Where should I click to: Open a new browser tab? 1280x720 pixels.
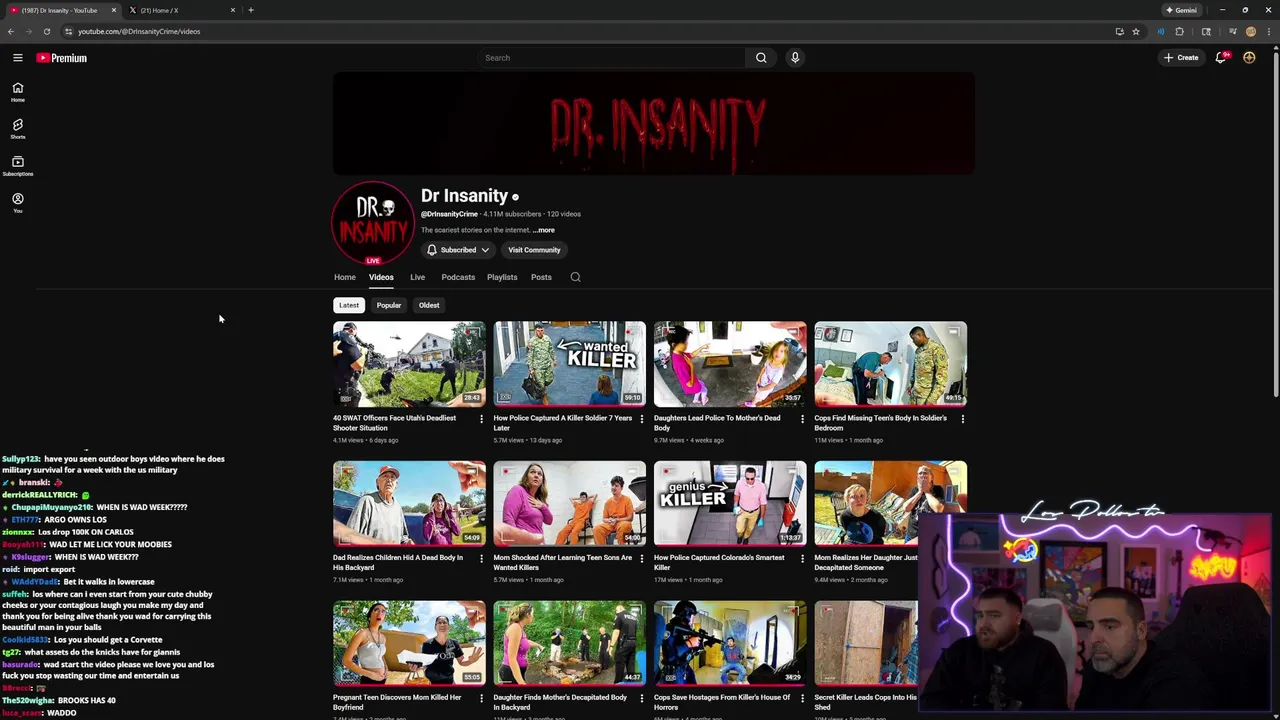click(x=250, y=10)
